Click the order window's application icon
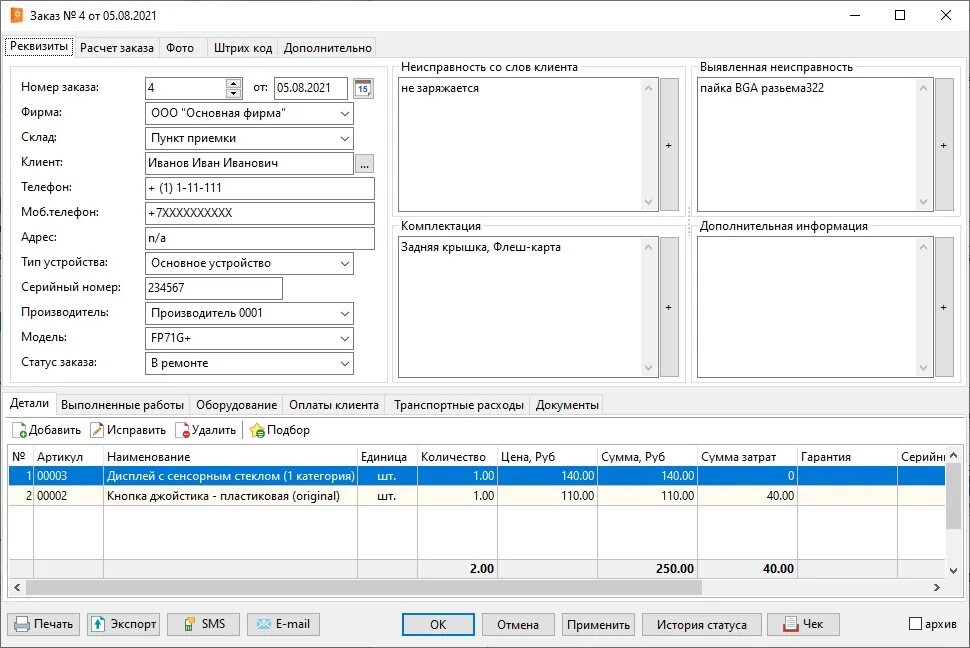Screen dimensions: 970x648 [x=17, y=15]
